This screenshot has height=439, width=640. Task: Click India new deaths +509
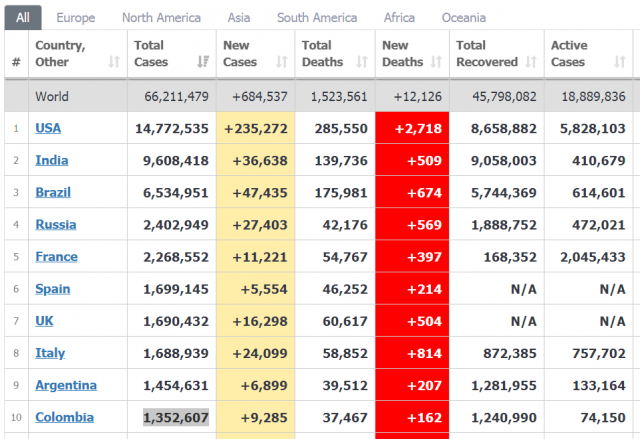pyautogui.click(x=424, y=161)
